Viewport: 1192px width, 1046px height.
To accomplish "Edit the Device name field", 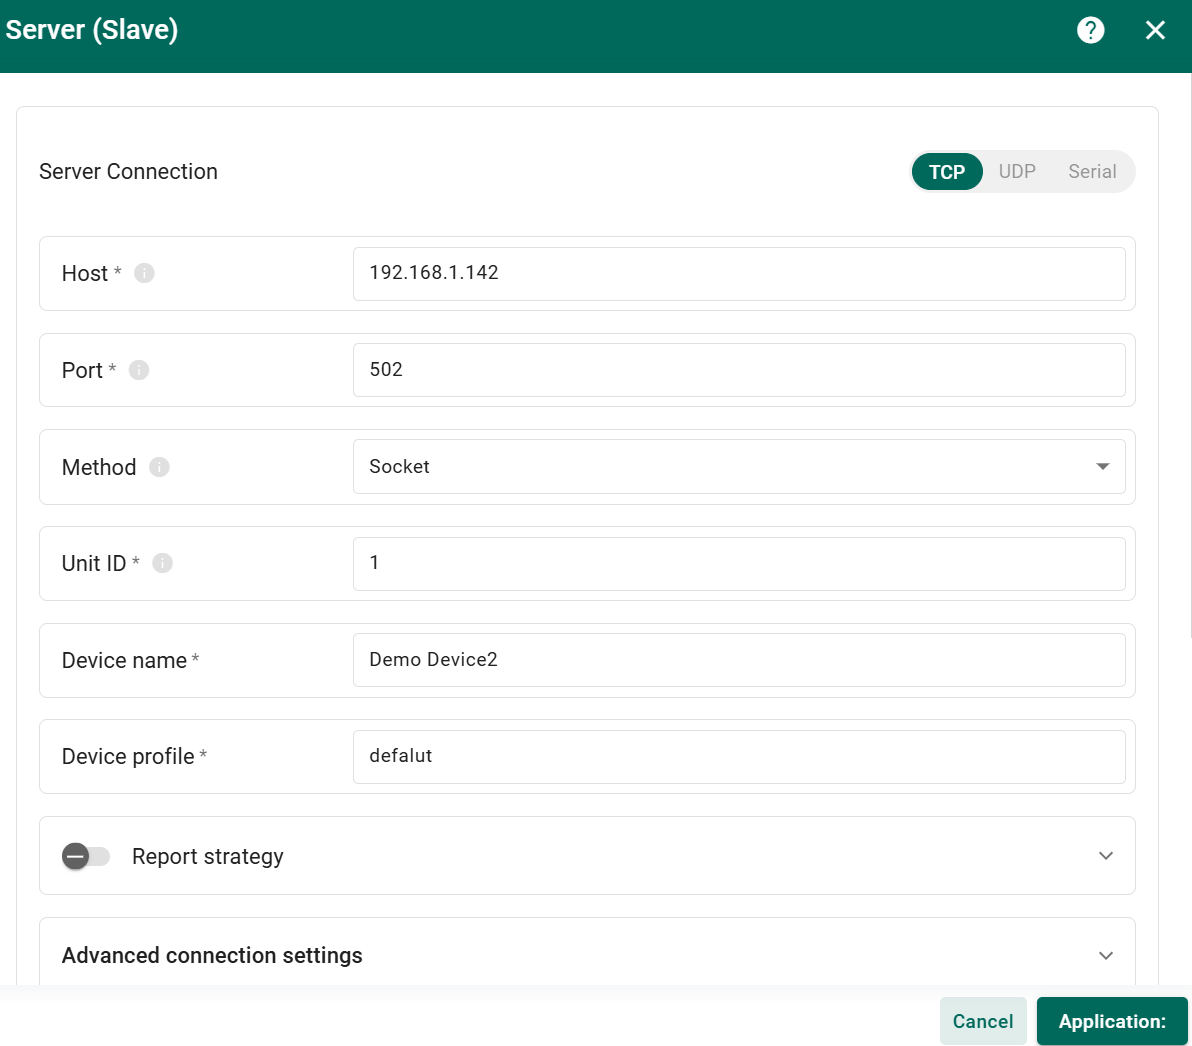I will click(738, 660).
